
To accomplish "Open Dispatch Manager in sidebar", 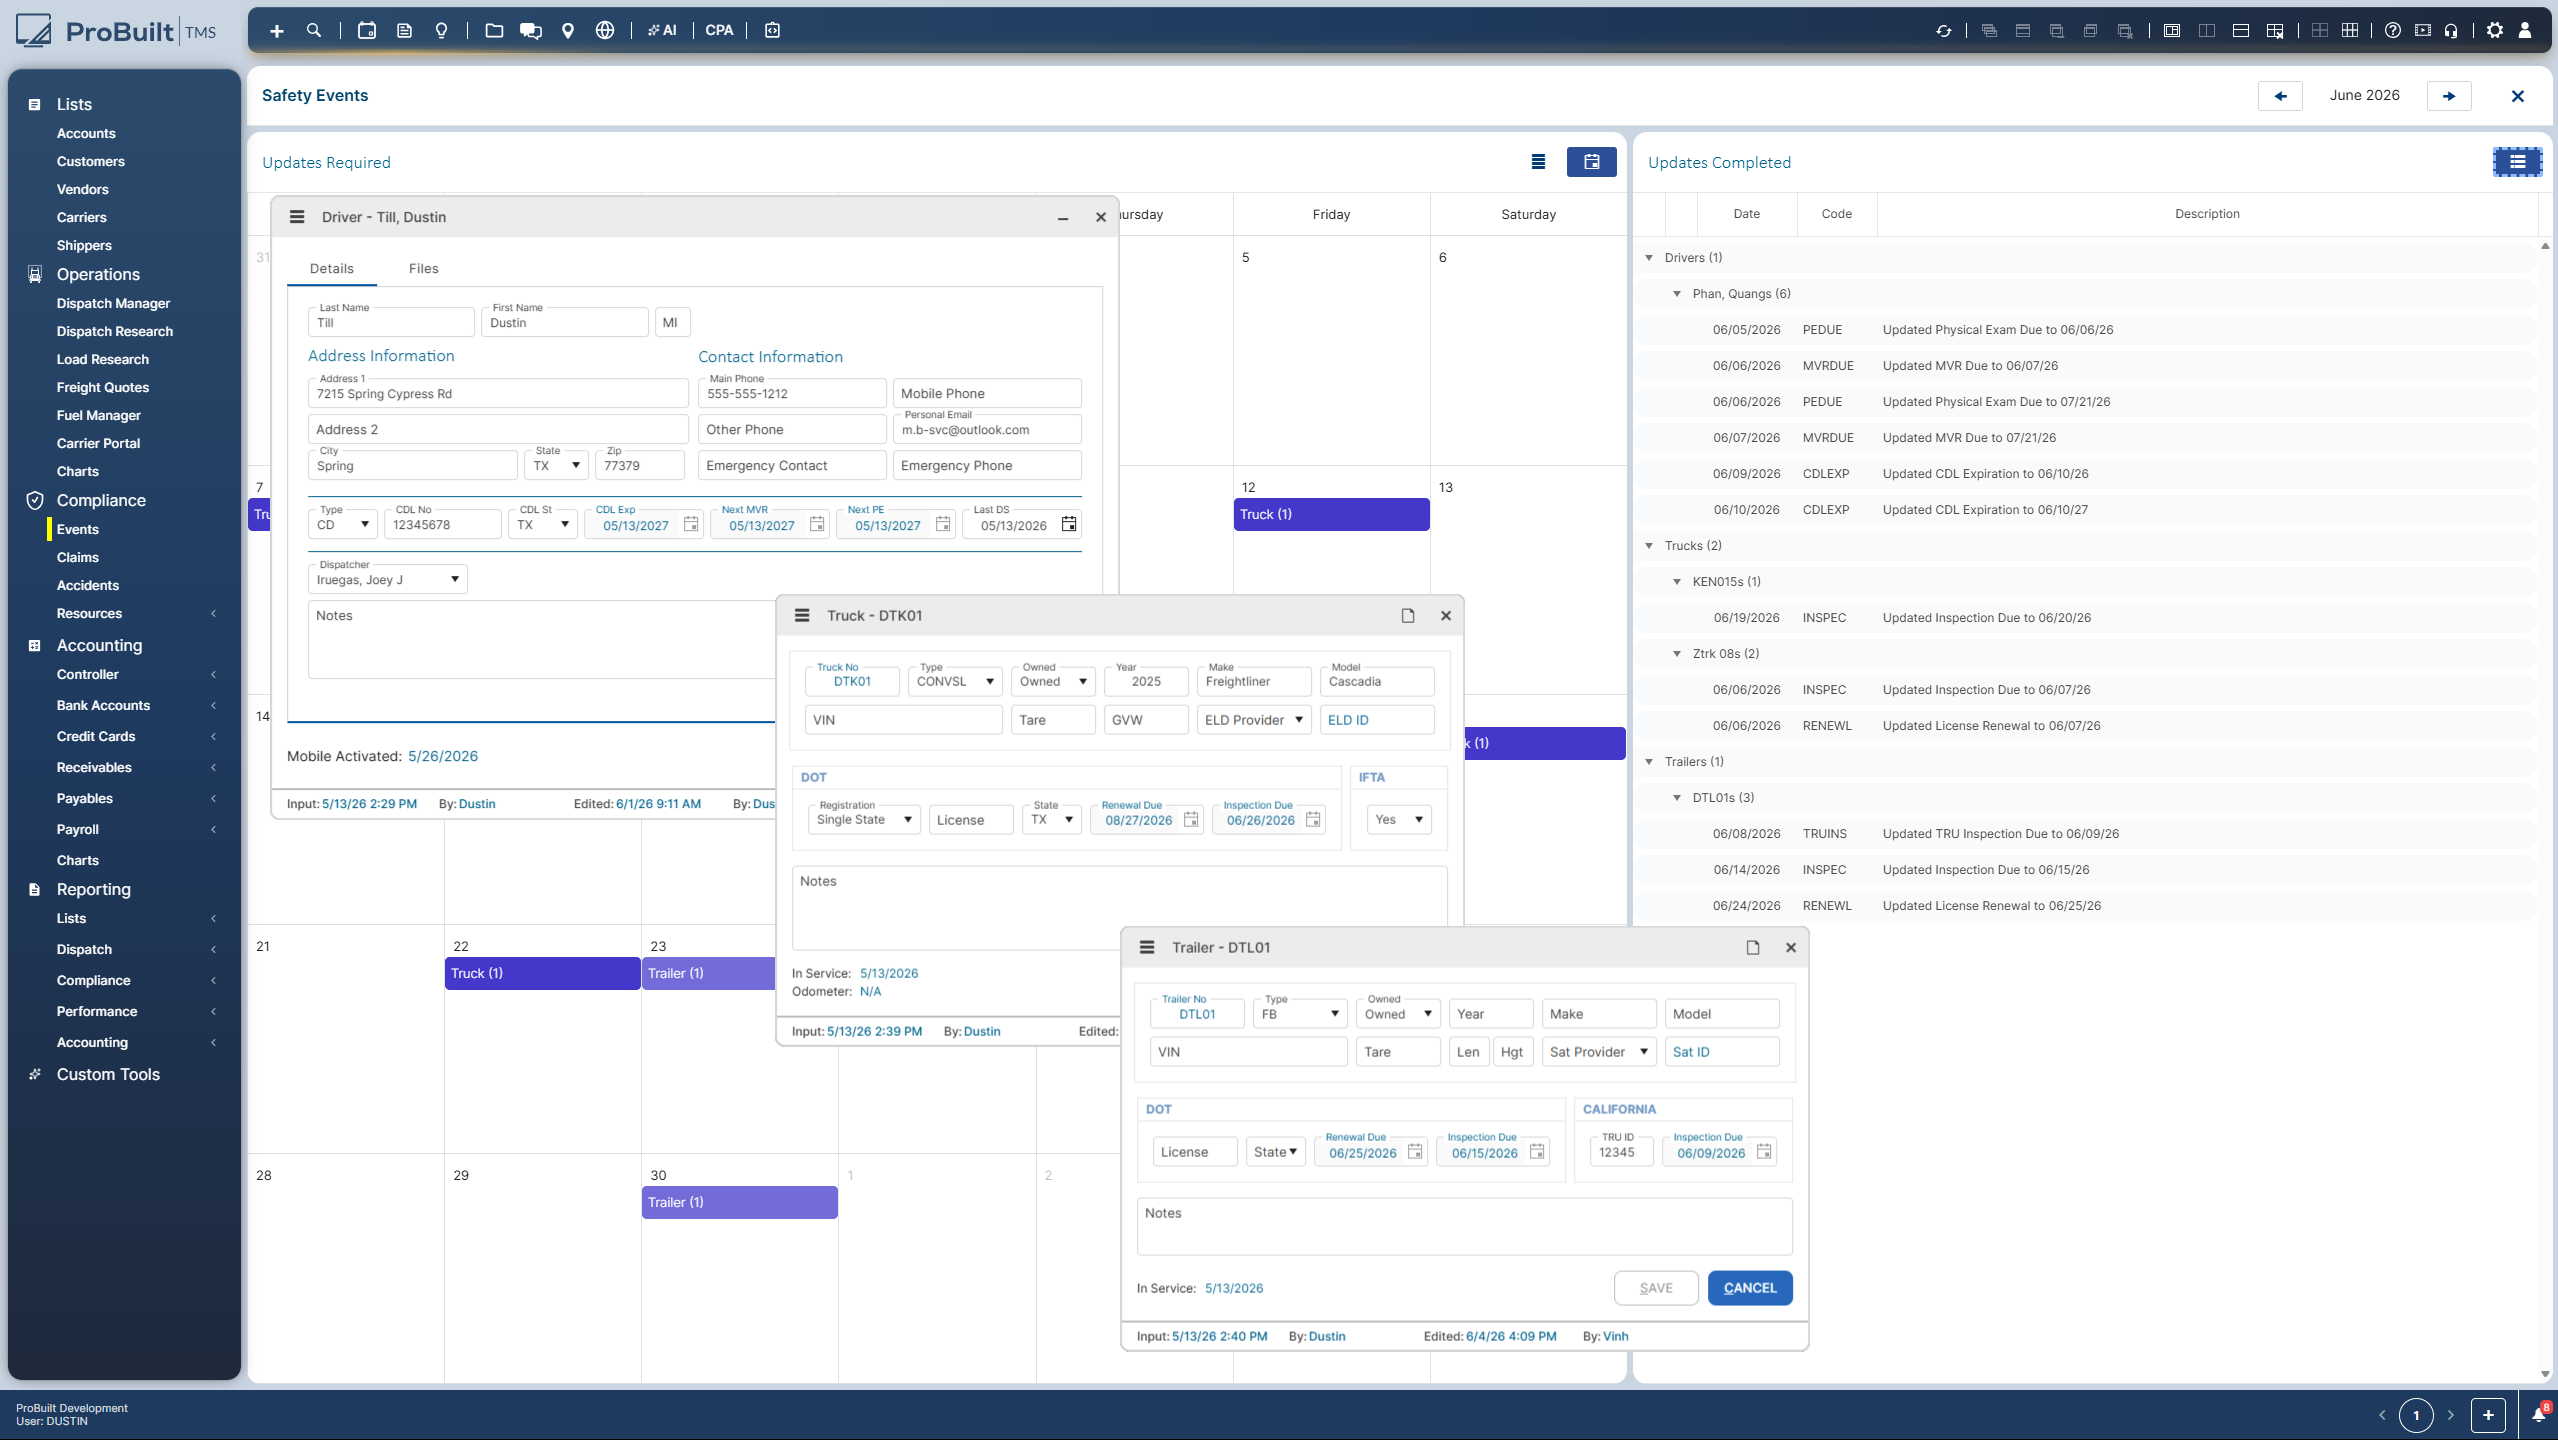I will [113, 303].
